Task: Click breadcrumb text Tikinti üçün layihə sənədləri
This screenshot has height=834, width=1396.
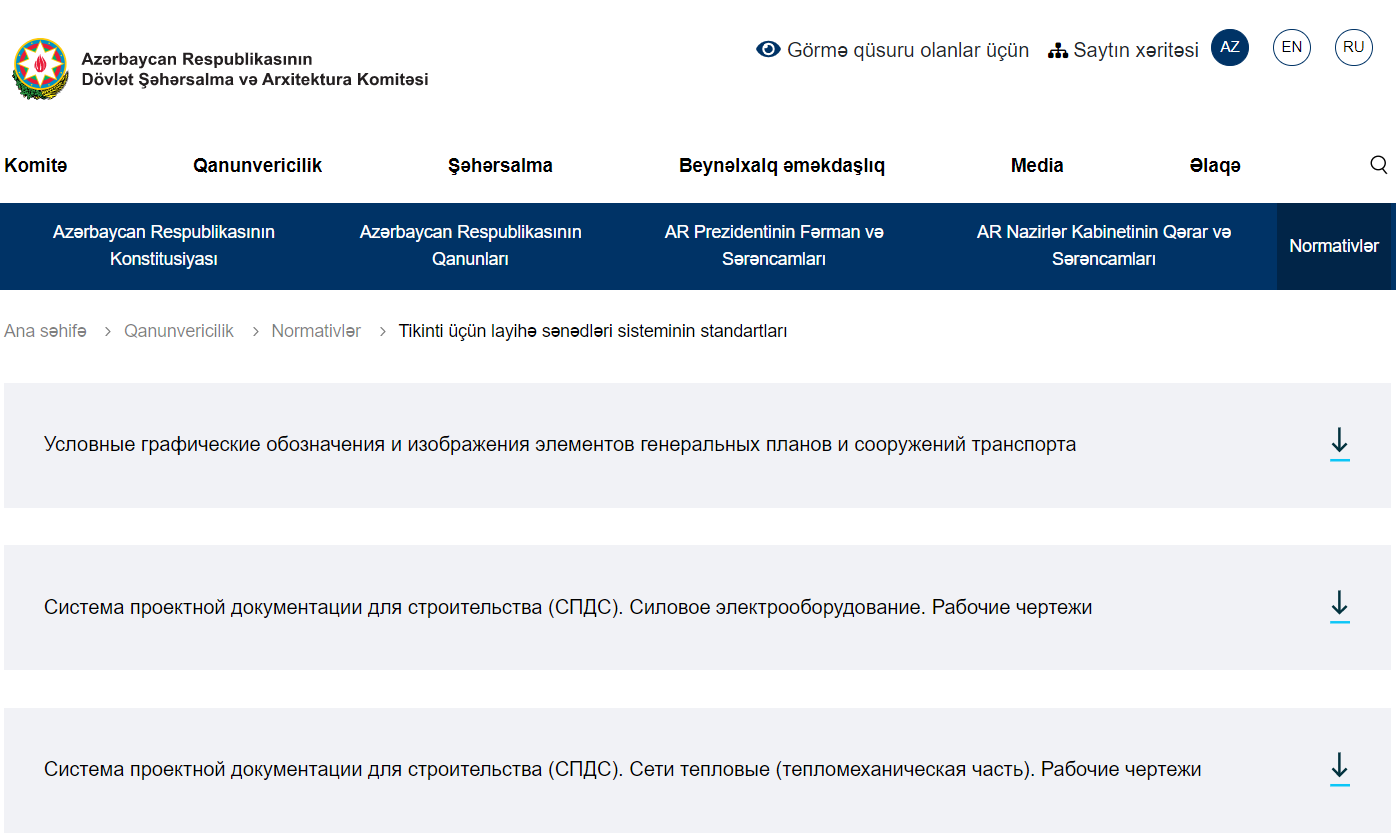Action: 593,331
